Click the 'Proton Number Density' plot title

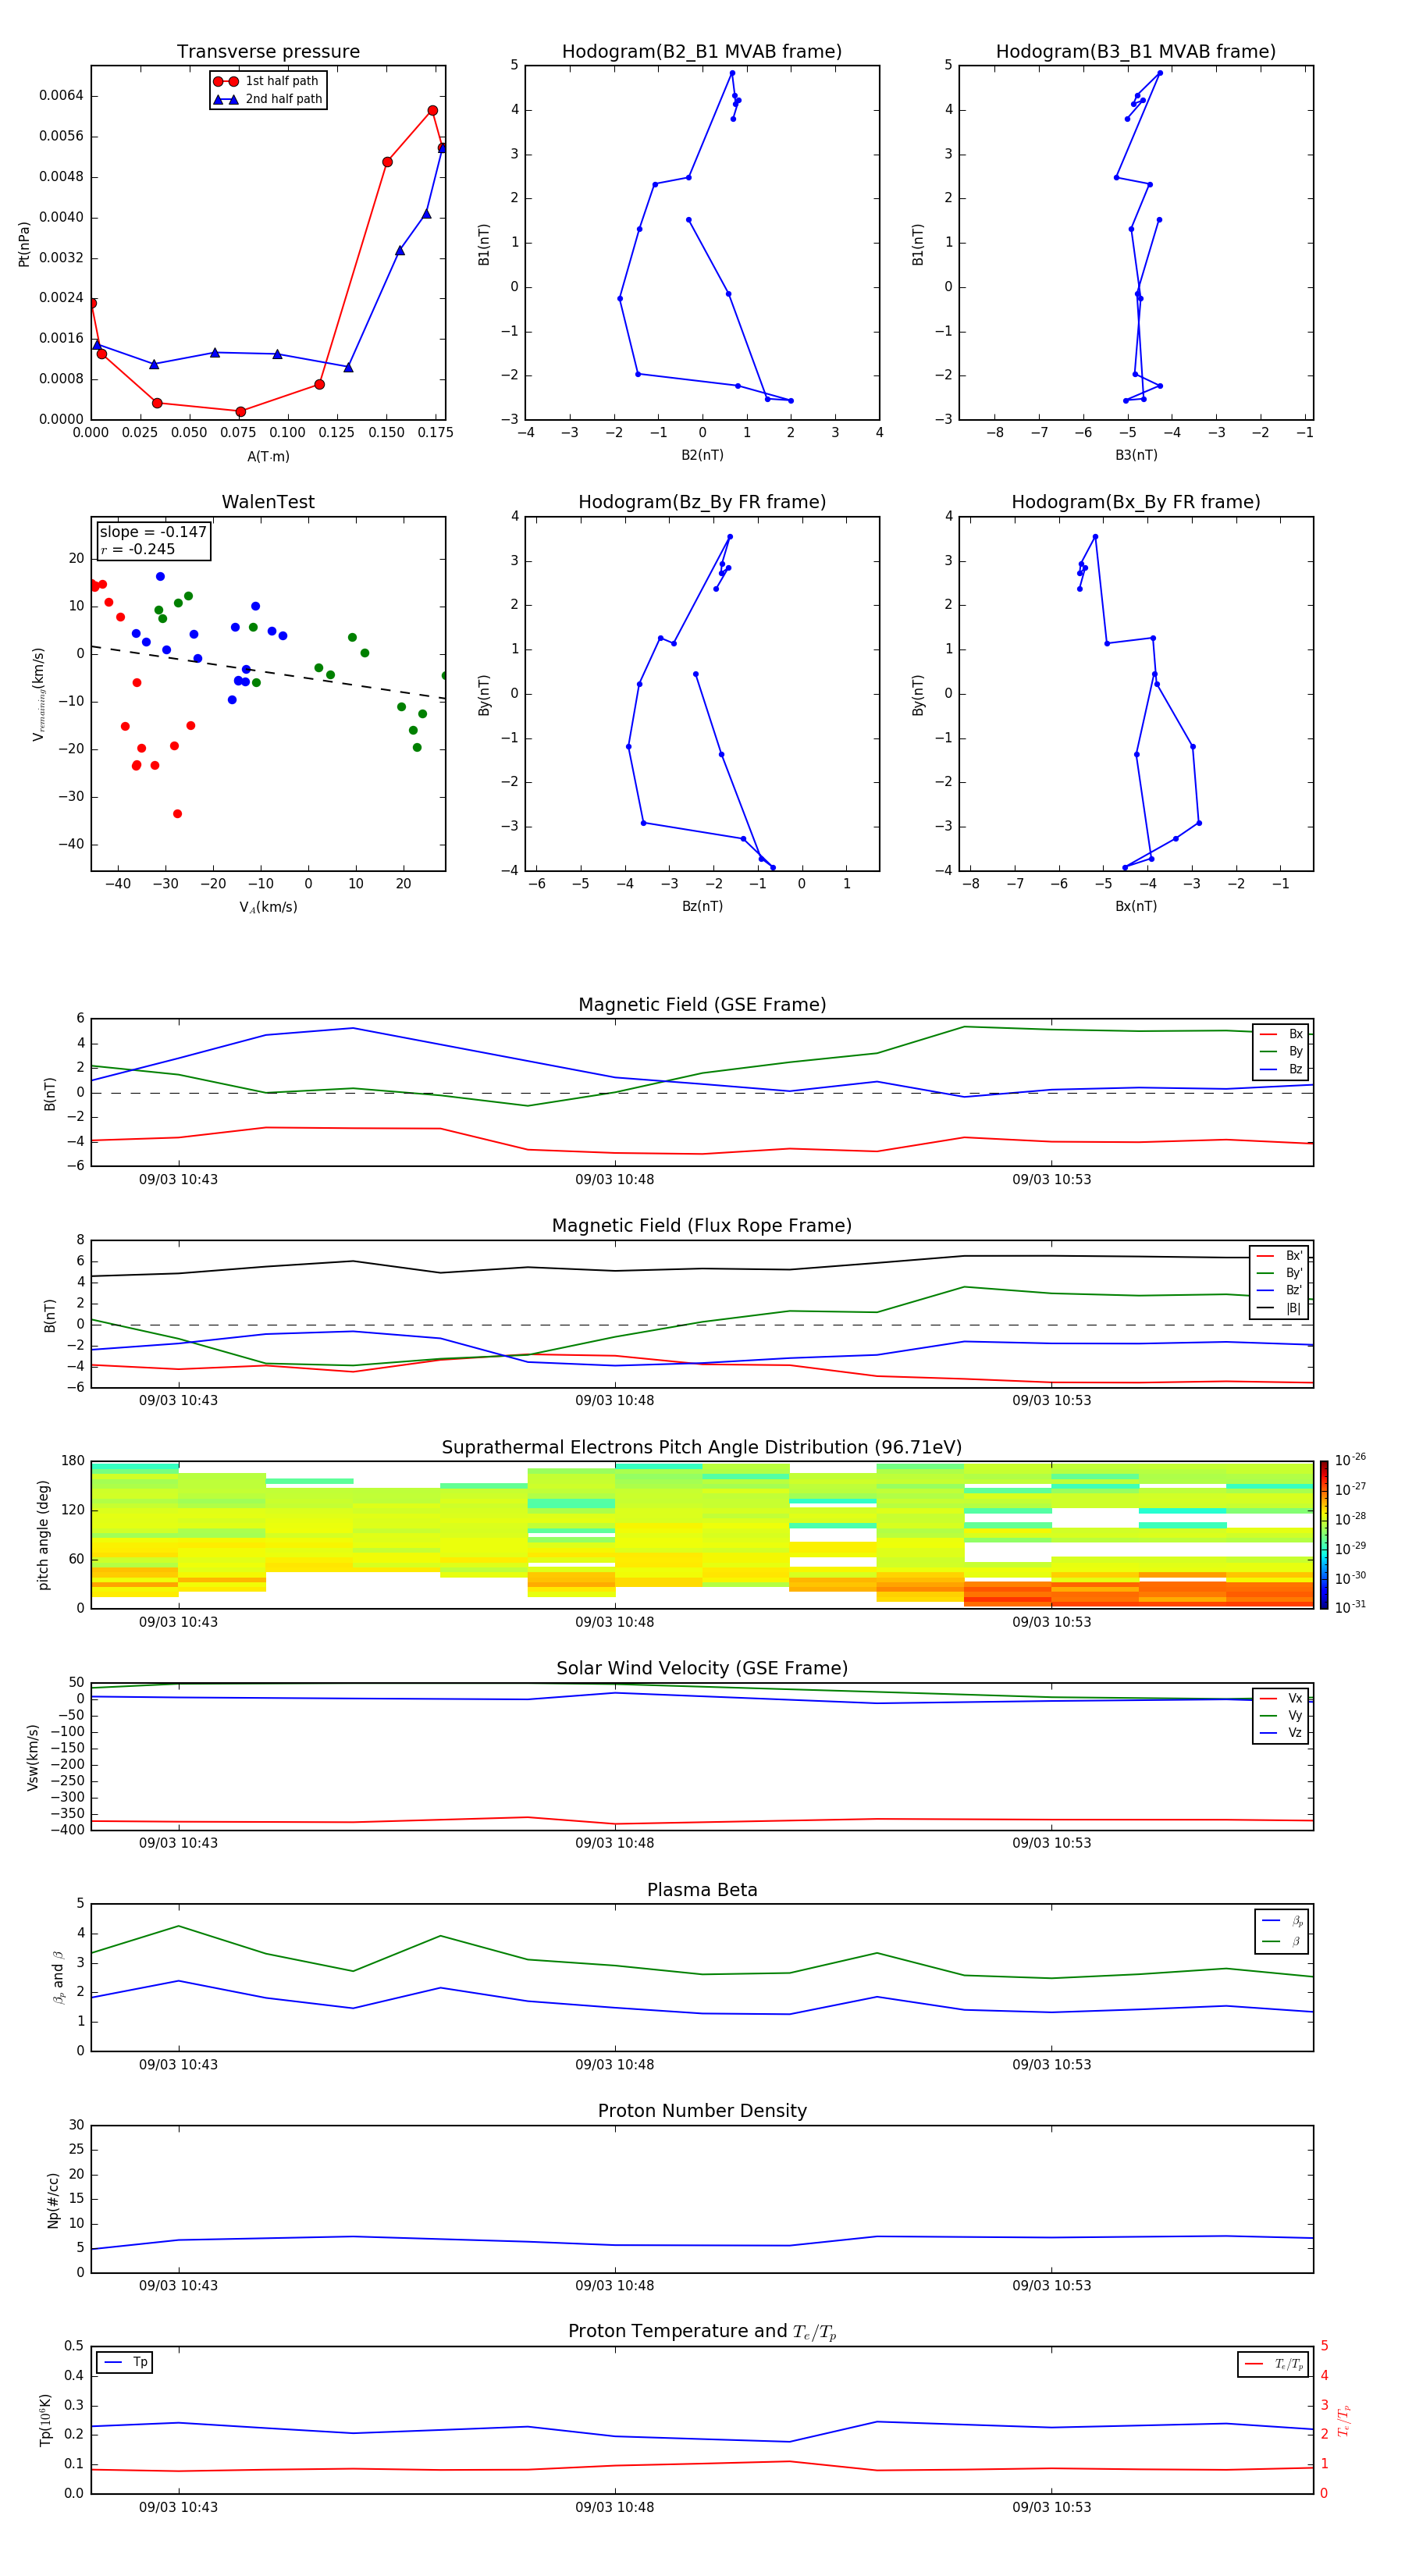(702, 2112)
